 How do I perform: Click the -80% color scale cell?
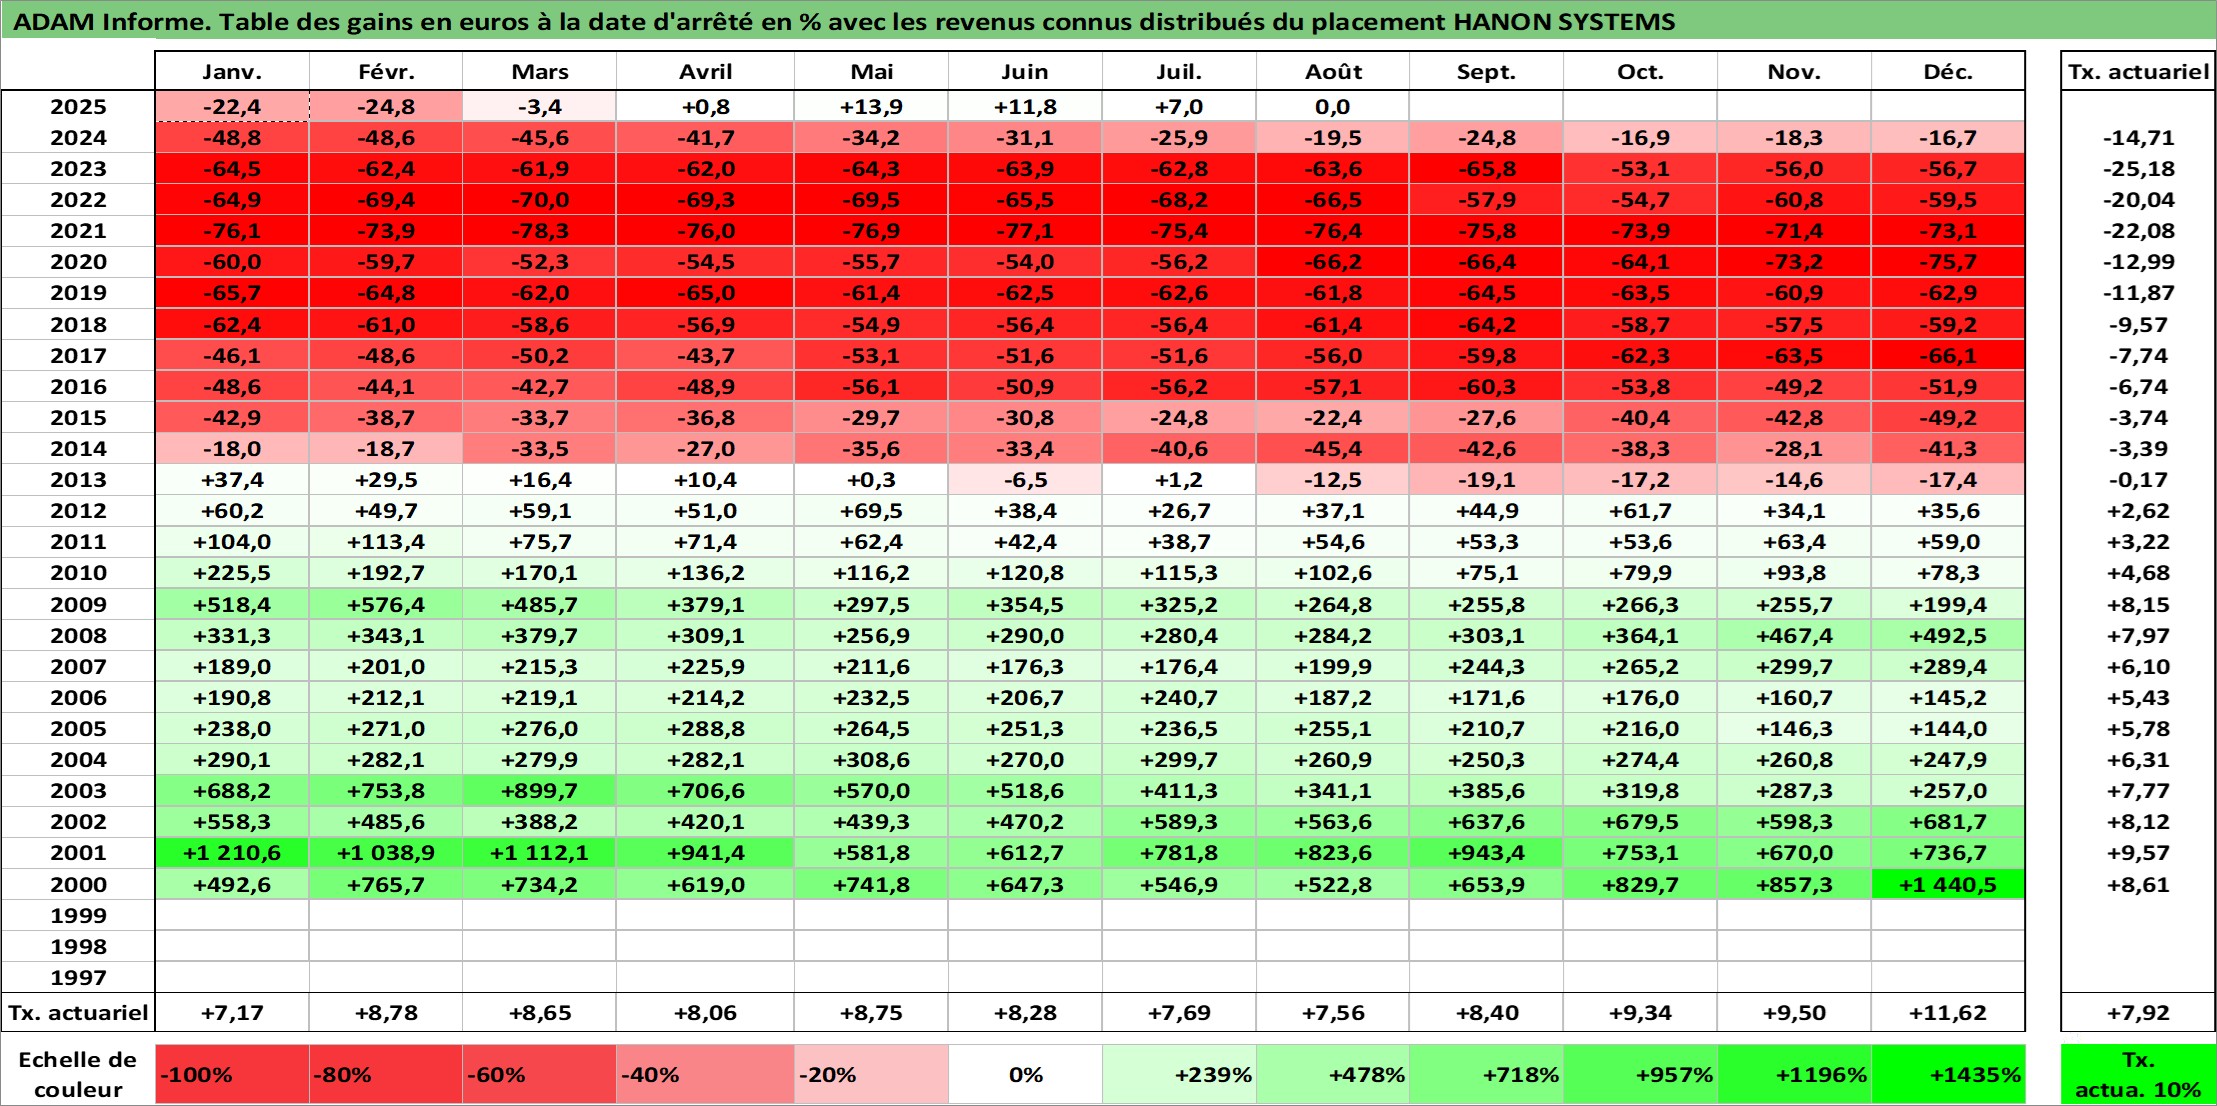pos(386,1075)
